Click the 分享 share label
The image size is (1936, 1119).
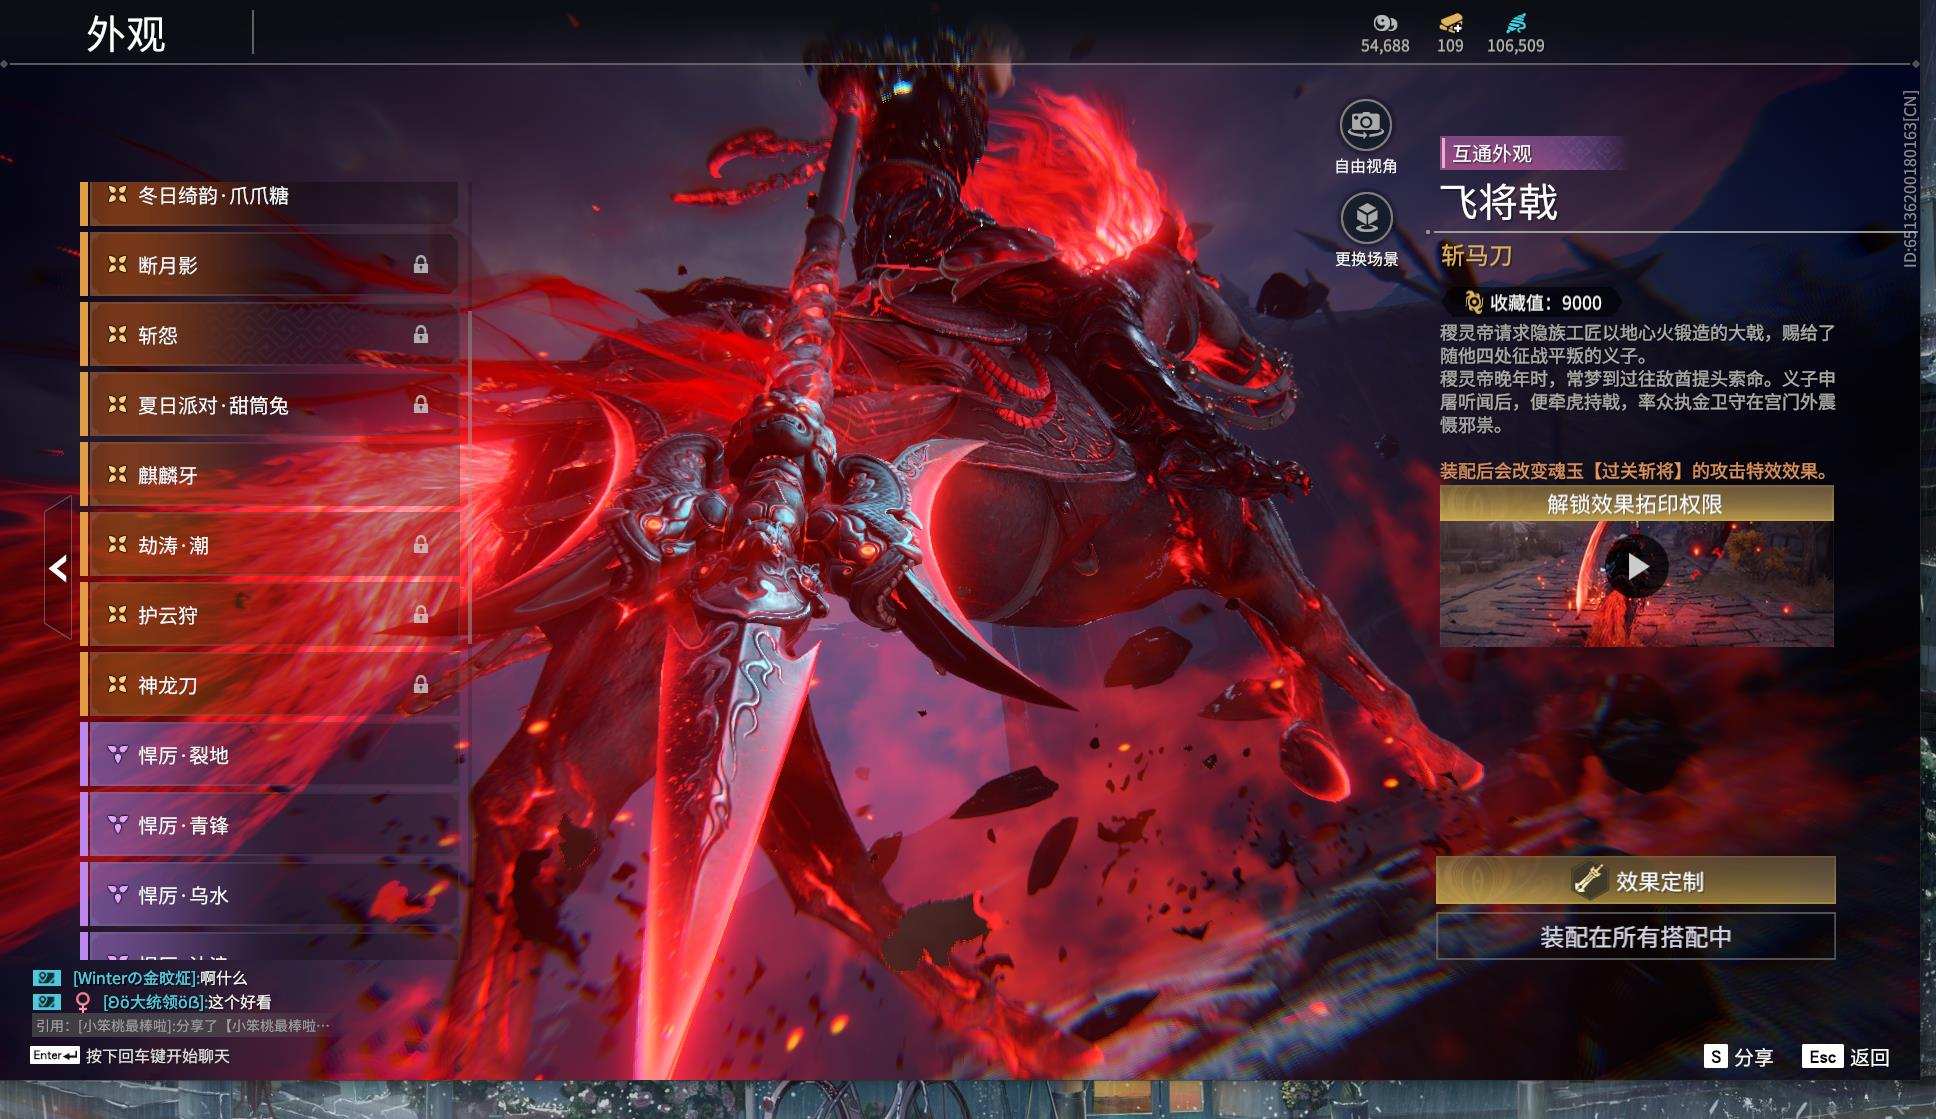(1754, 1057)
